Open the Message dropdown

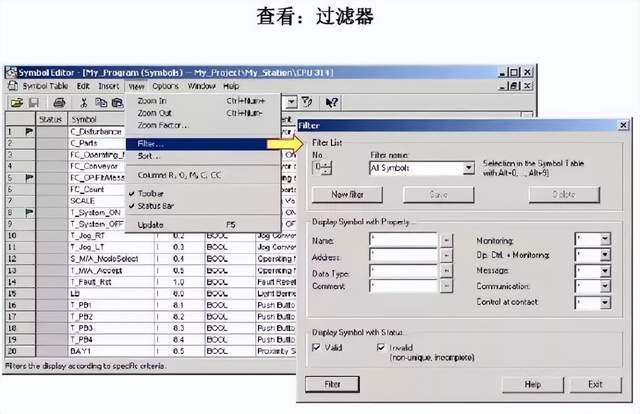605,271
